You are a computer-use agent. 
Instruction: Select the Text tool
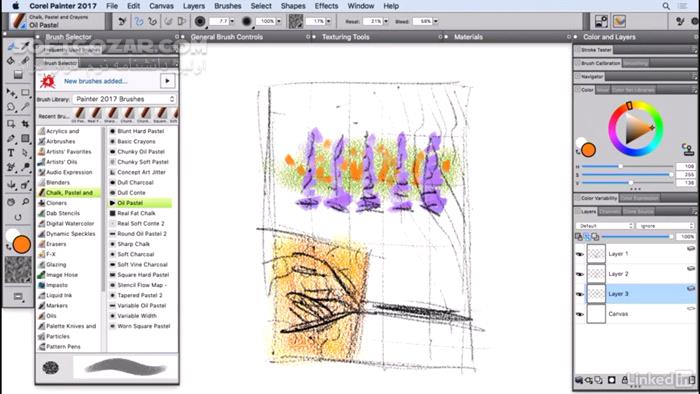click(12, 153)
